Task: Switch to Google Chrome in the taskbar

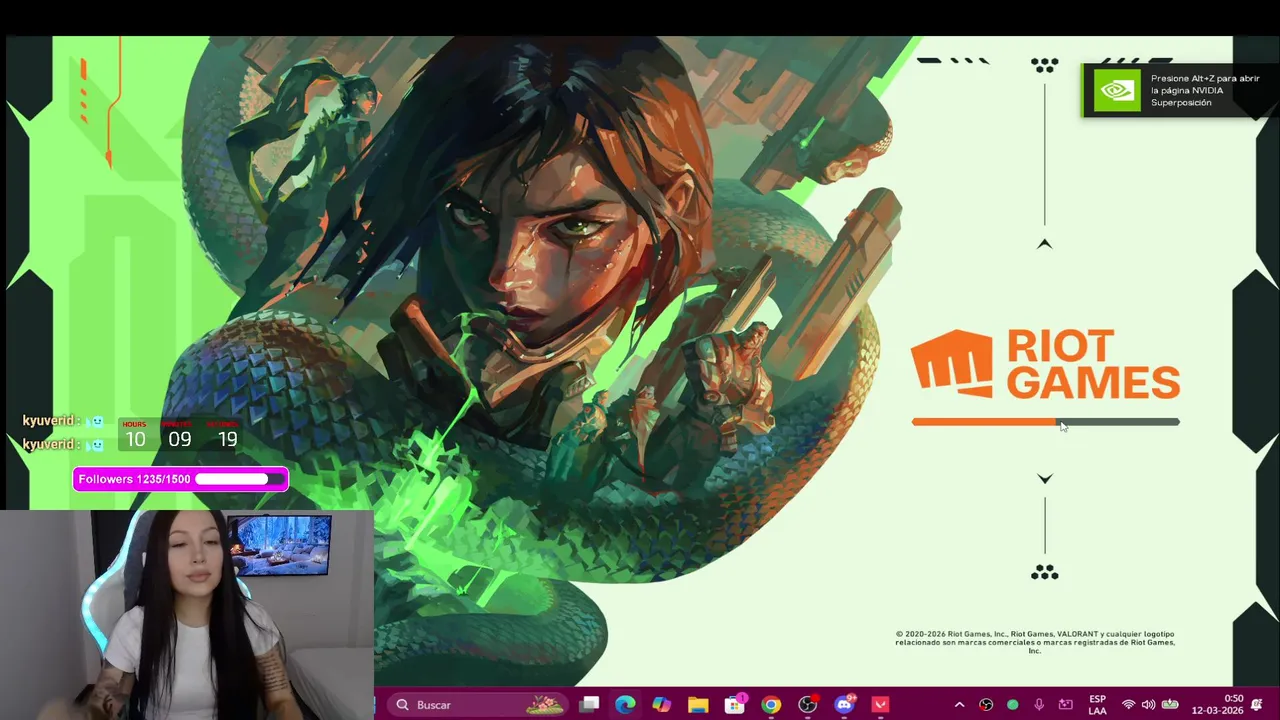Action: point(771,705)
